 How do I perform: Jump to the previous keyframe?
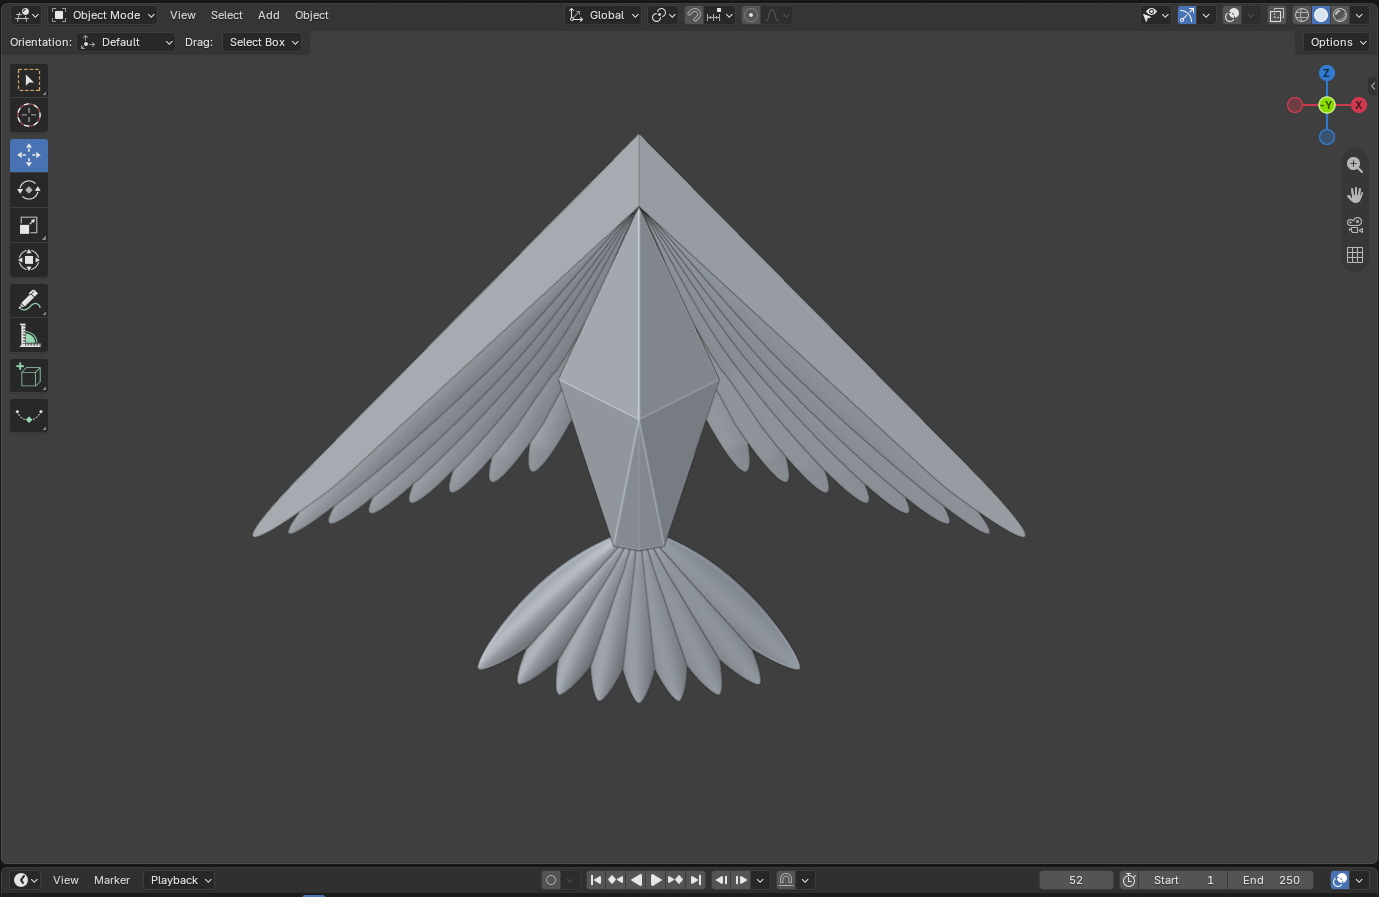point(616,880)
